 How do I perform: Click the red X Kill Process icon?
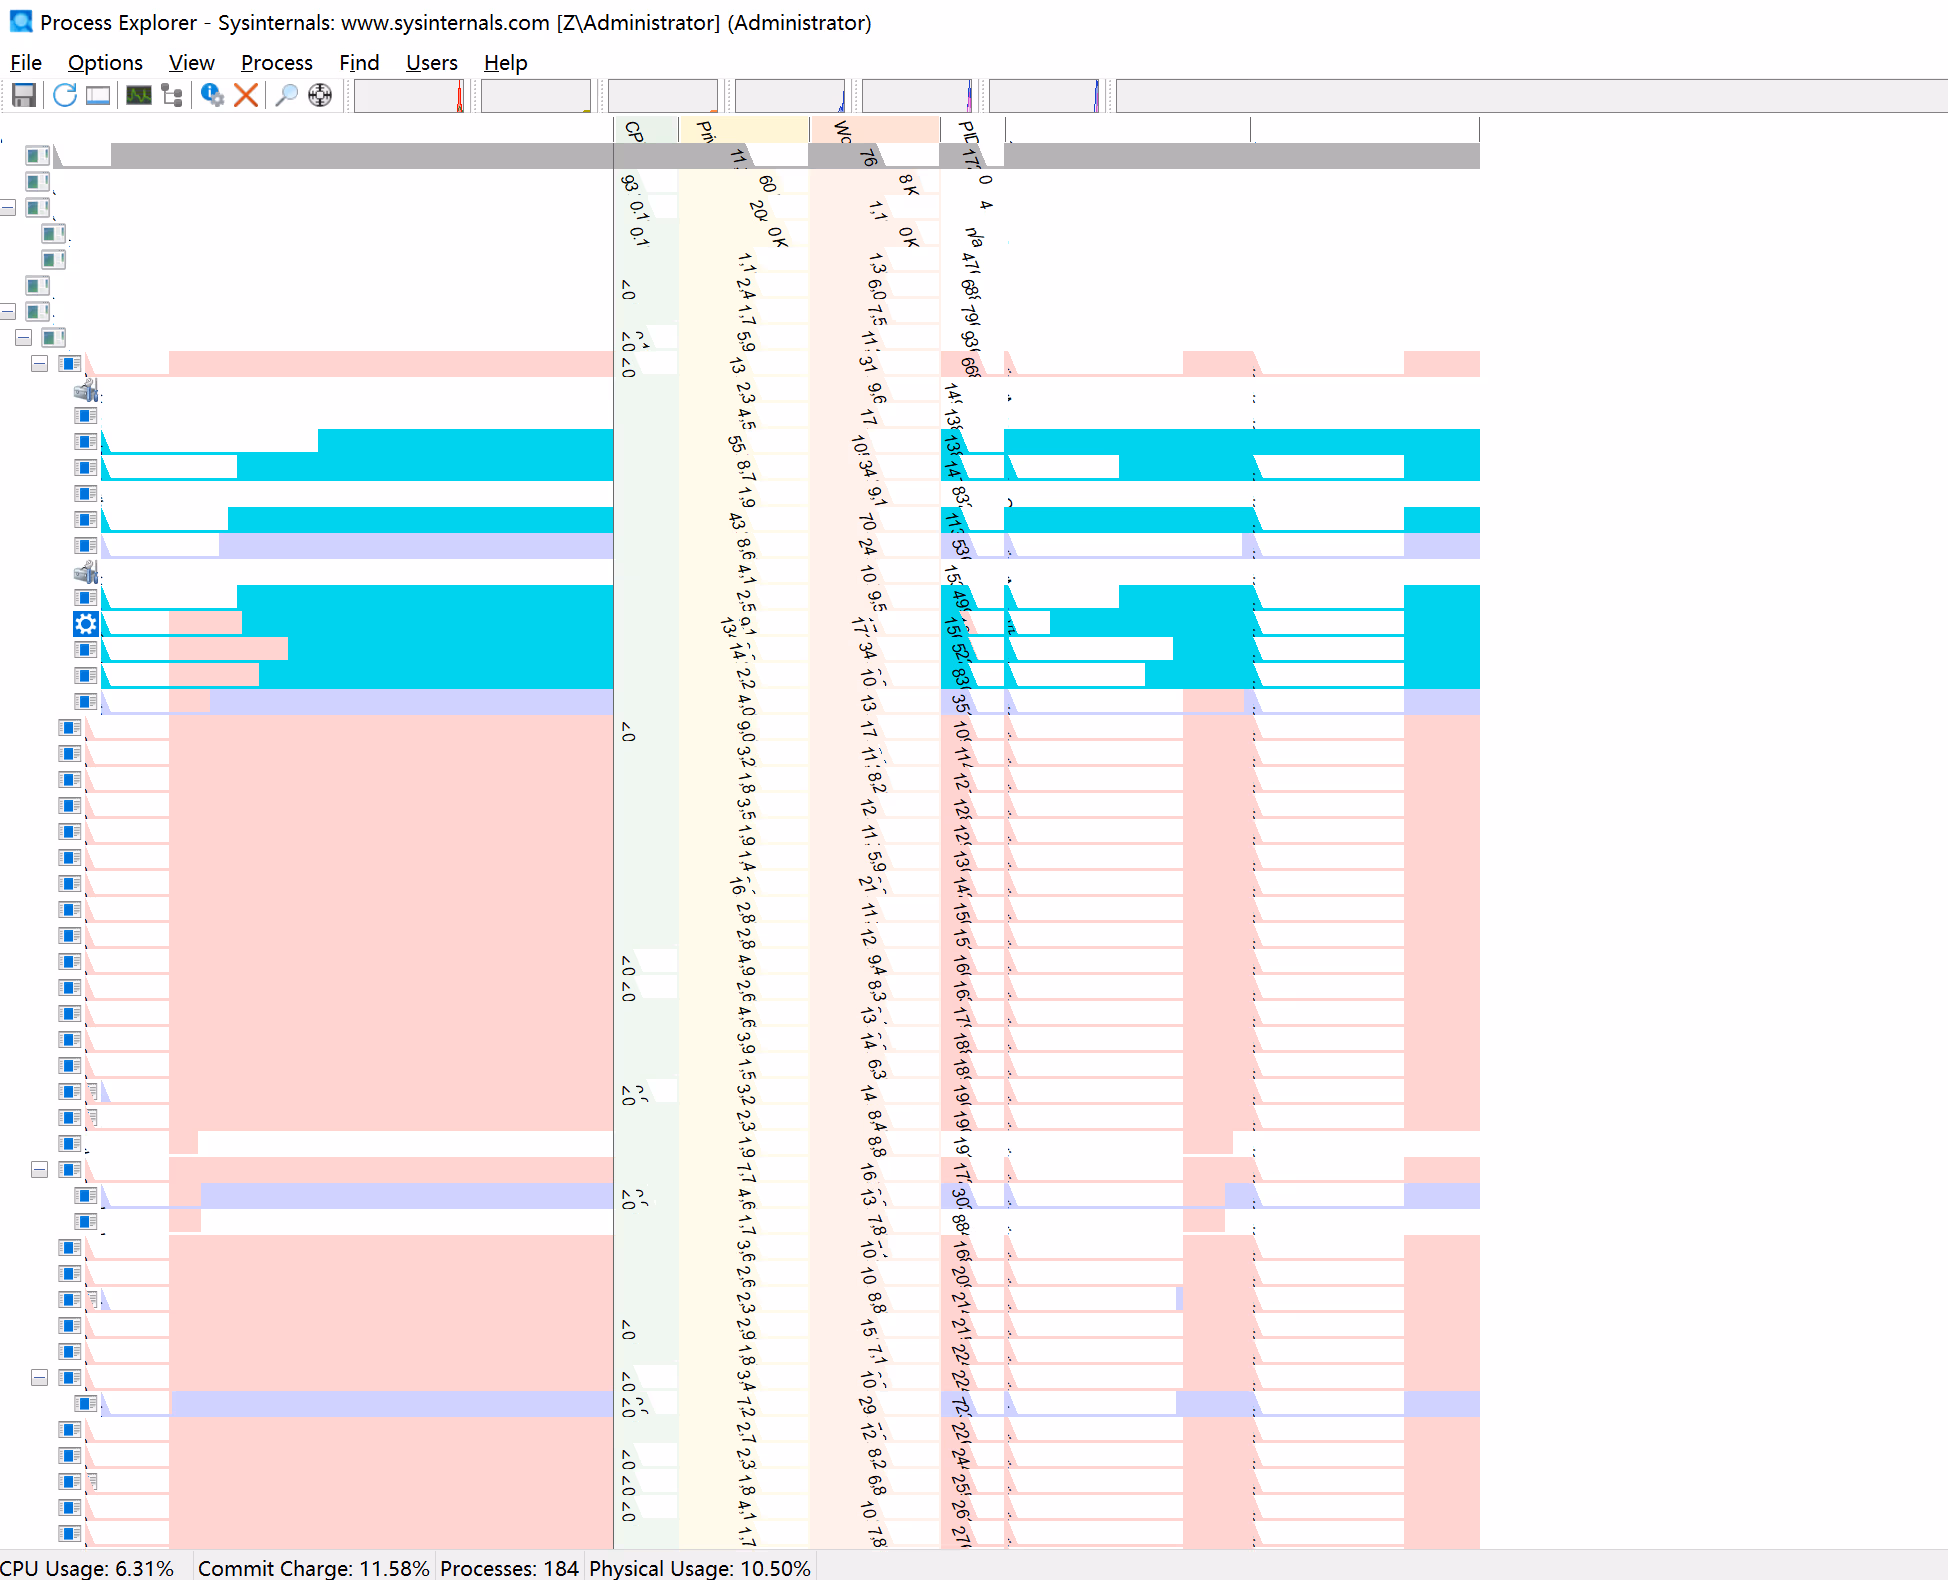(x=246, y=95)
